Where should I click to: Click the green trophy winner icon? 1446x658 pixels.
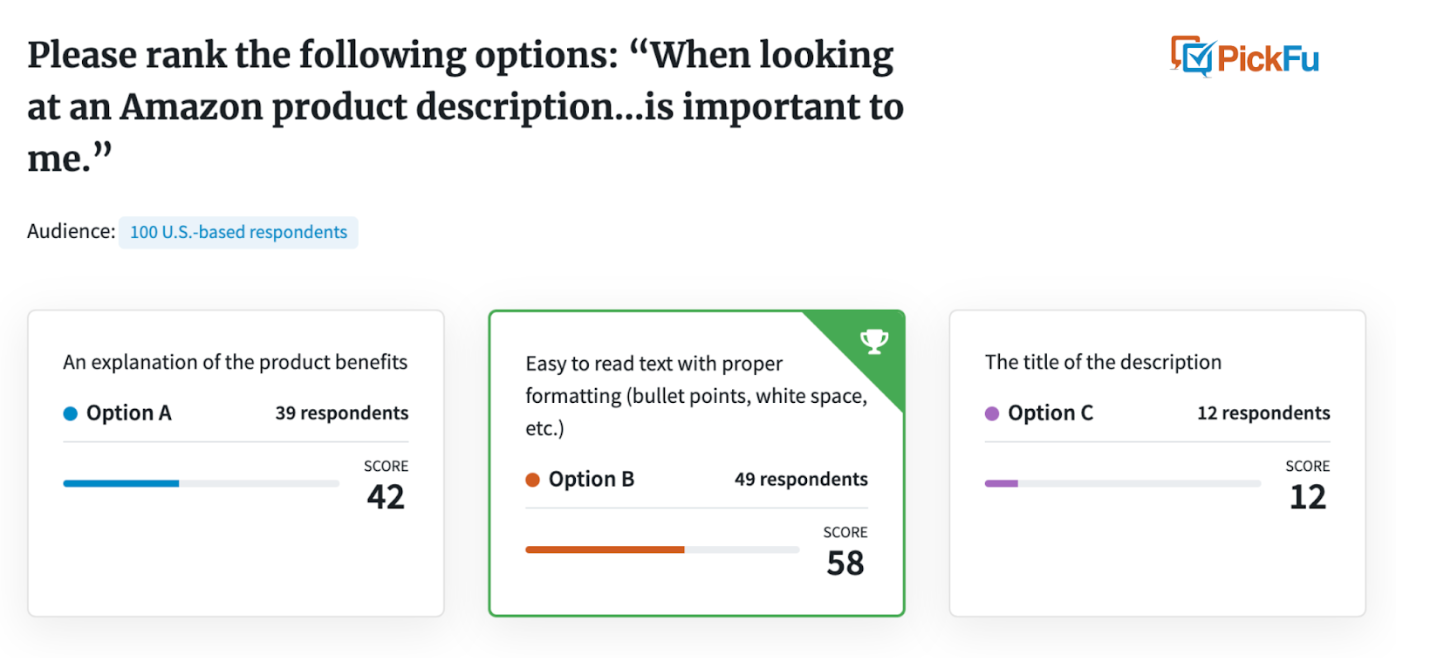(x=874, y=342)
